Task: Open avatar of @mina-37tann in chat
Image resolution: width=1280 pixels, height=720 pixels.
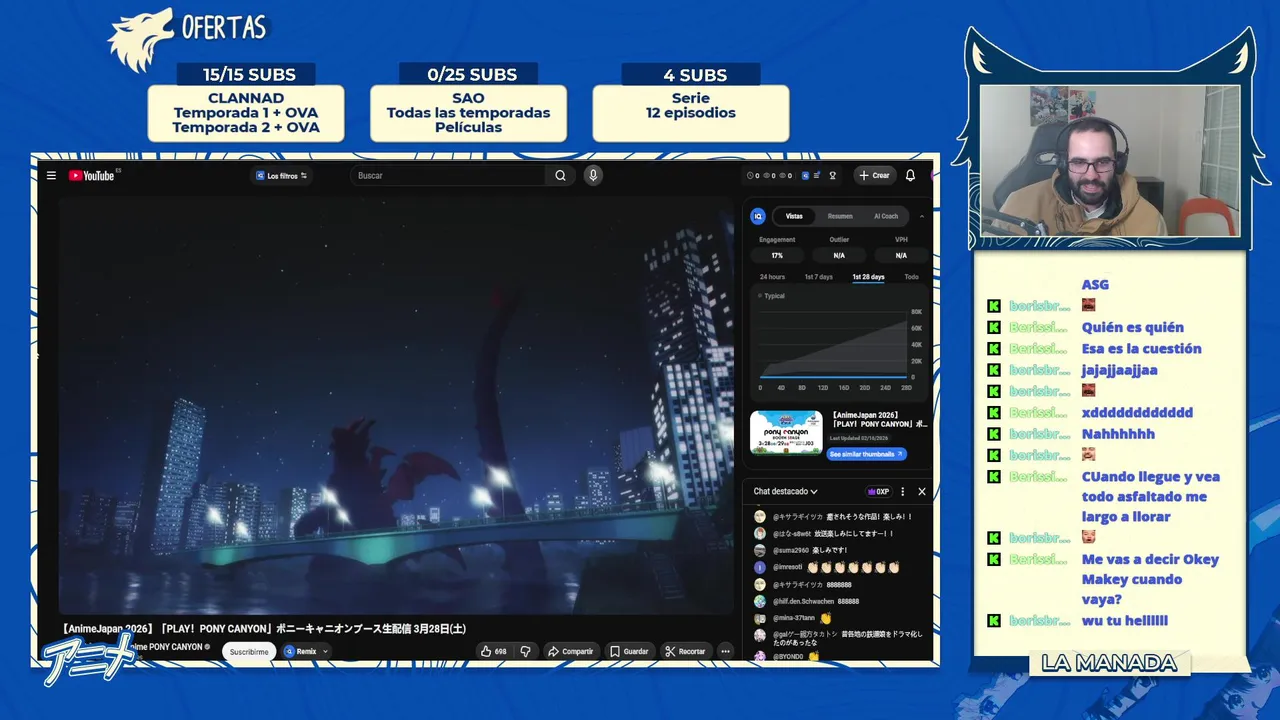Action: [x=760, y=618]
